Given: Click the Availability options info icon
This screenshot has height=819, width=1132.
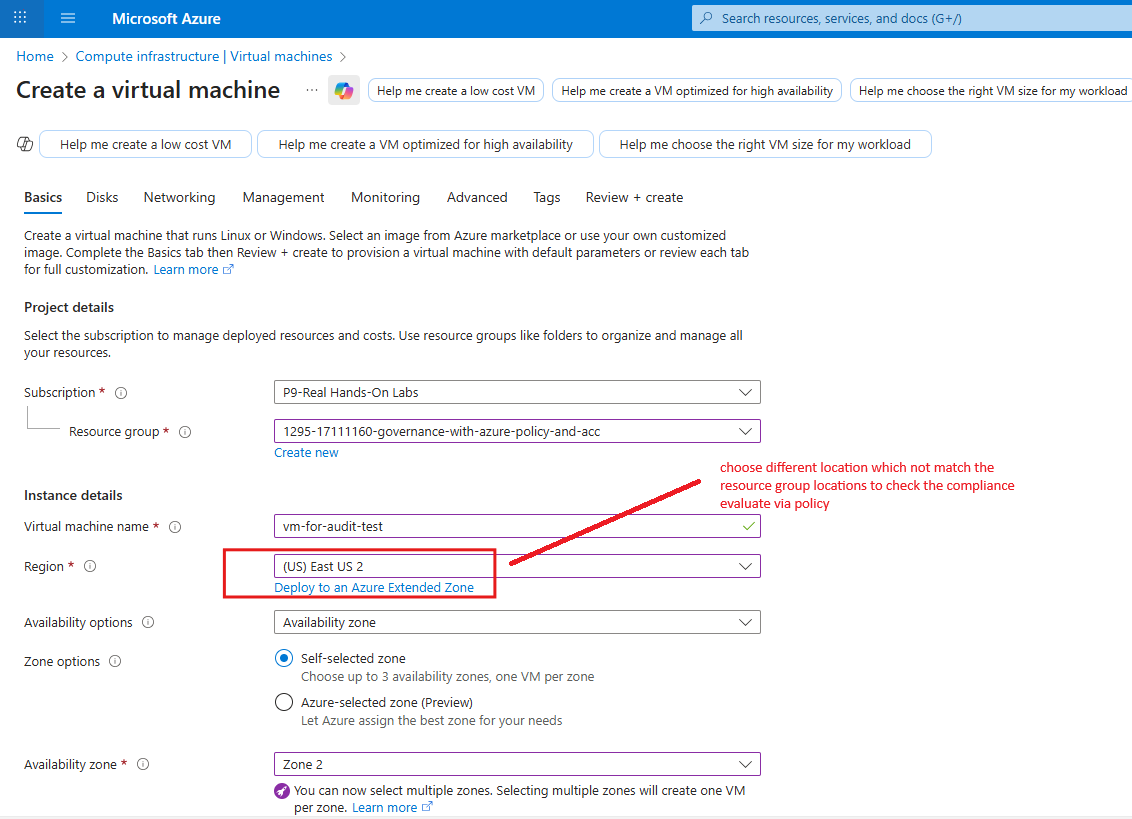Looking at the screenshot, I should [x=148, y=622].
